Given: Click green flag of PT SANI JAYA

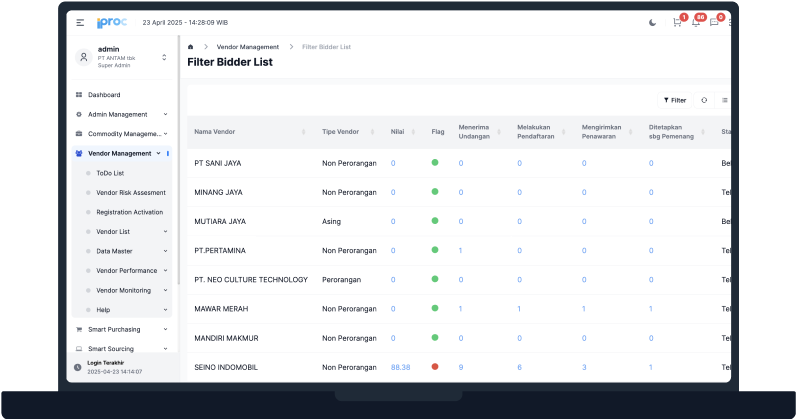Looking at the screenshot, I should click(x=435, y=163).
